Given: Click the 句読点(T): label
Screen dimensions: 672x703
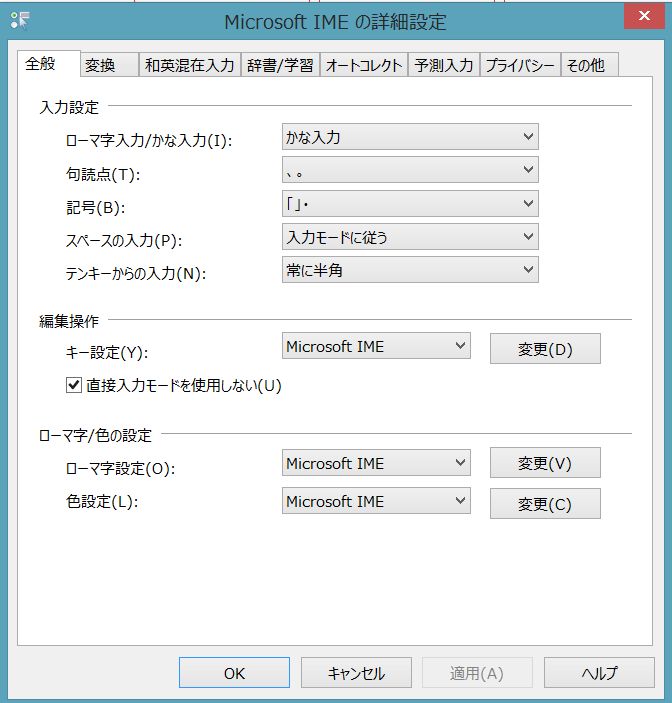Looking at the screenshot, I should coord(103,174).
